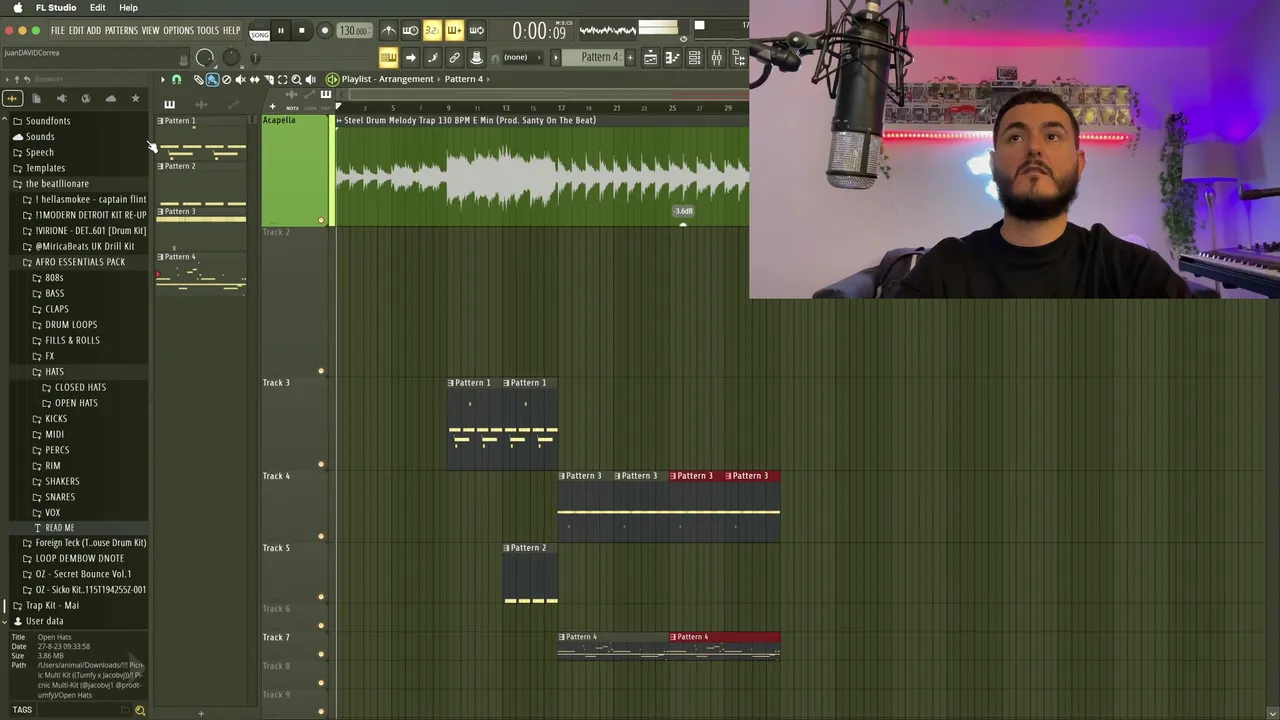
Task: Adjust the master volume knob
Action: click(204, 58)
